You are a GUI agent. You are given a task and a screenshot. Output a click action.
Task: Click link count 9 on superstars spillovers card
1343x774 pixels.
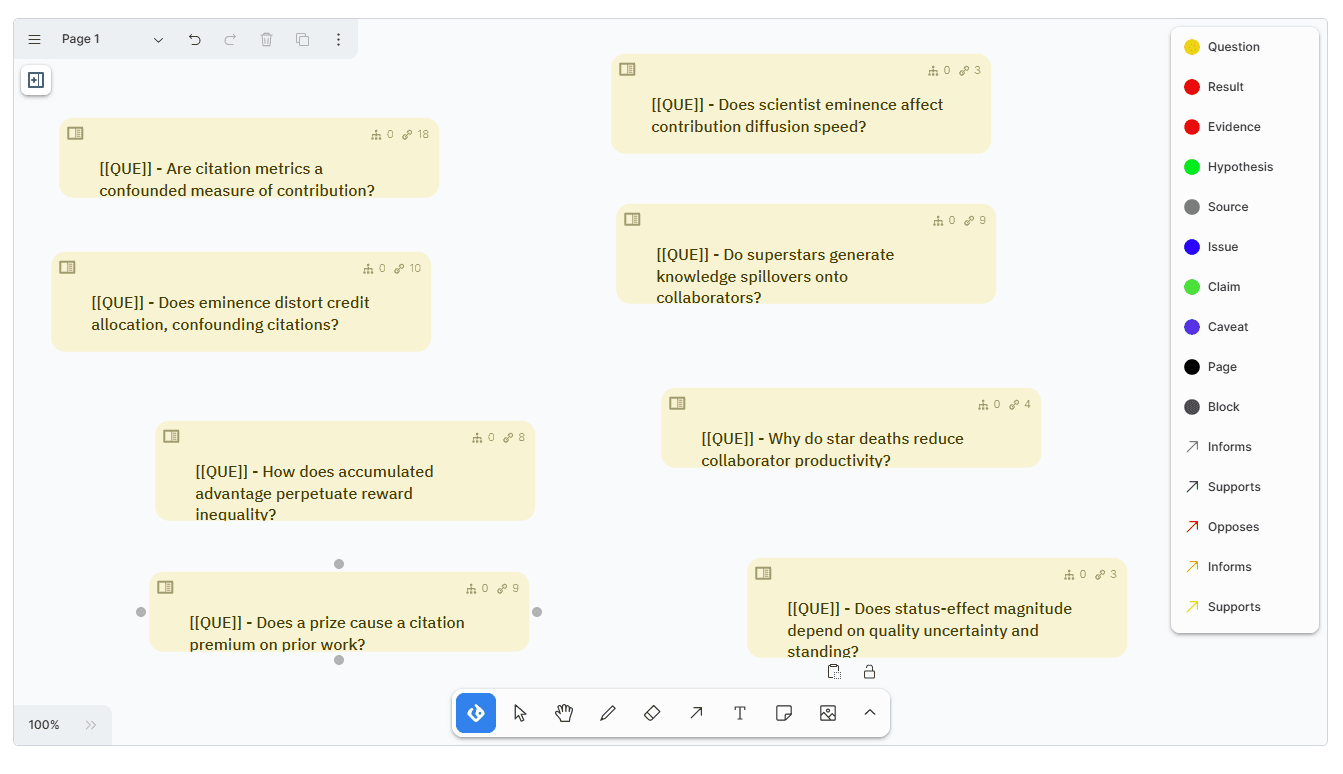(x=975, y=220)
